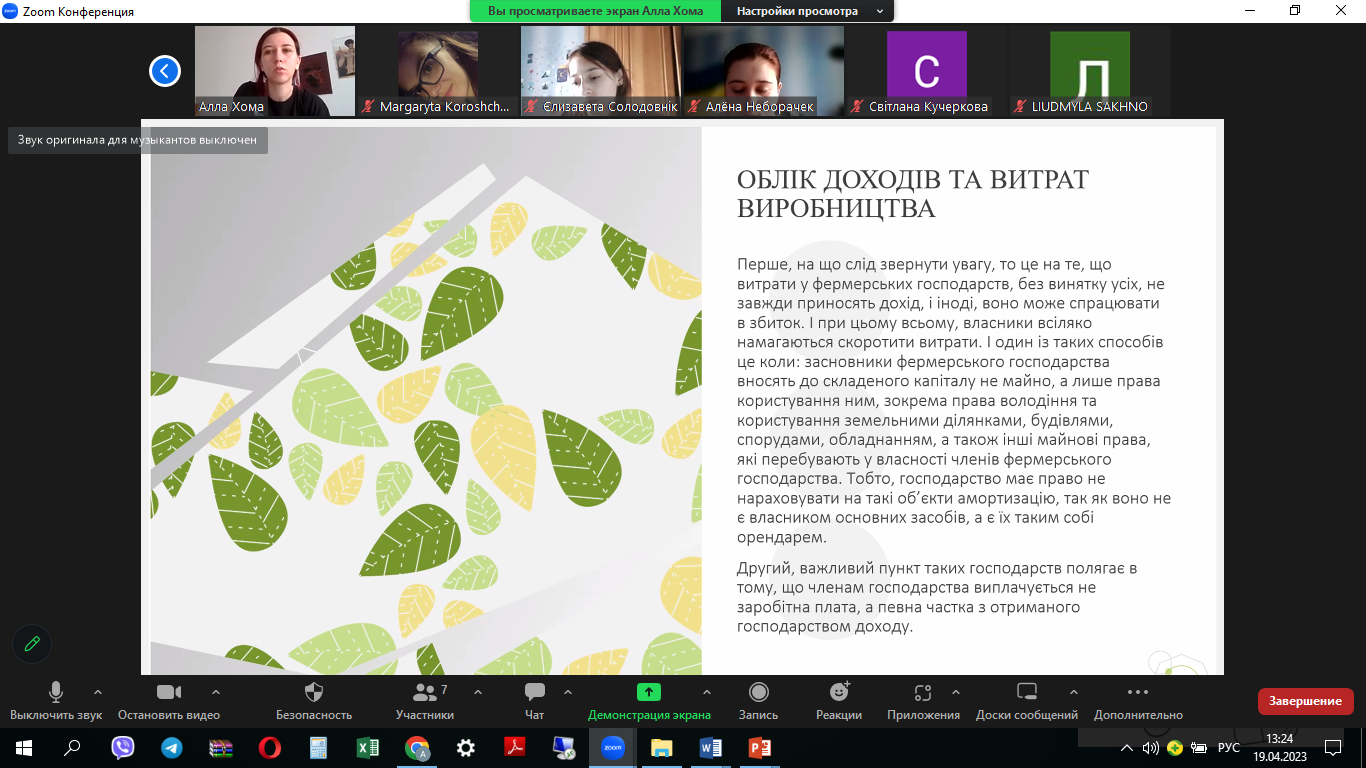Select Margaryta Koroshch... video thumbnail

[x=438, y=71]
